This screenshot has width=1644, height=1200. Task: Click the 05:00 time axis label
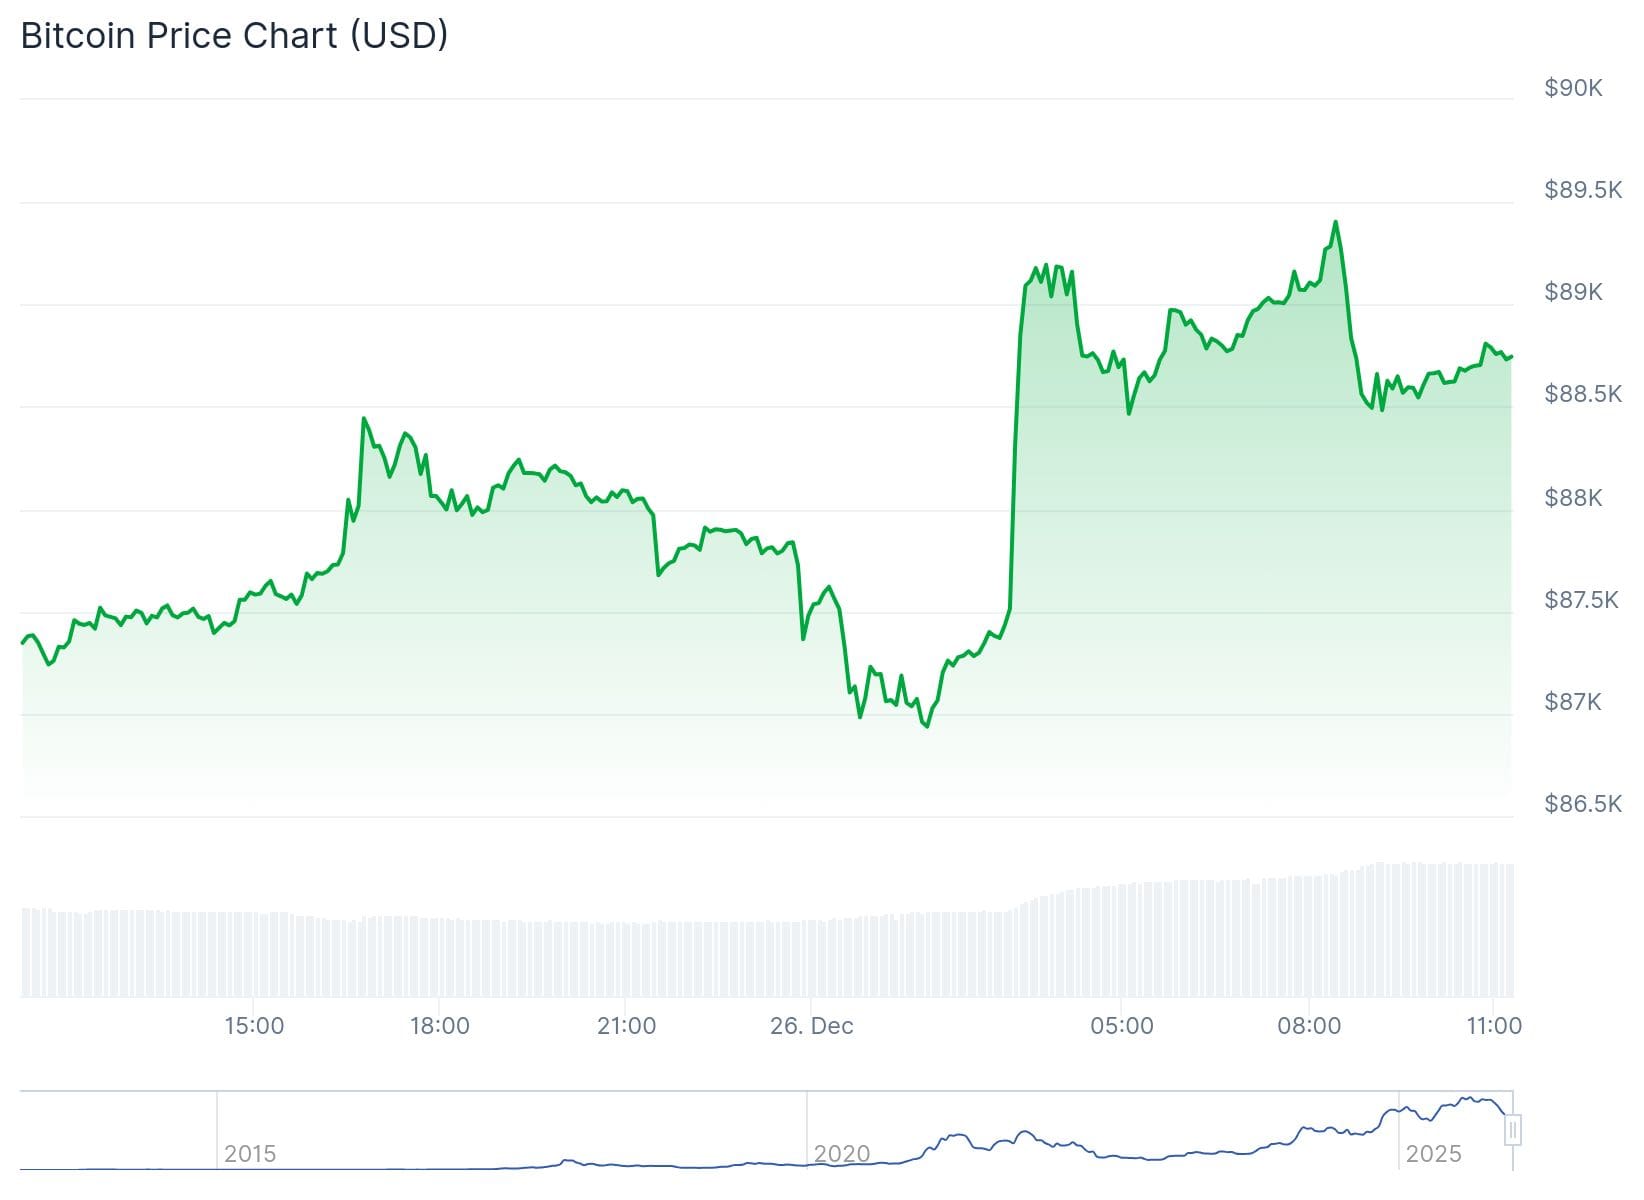click(x=1121, y=1026)
